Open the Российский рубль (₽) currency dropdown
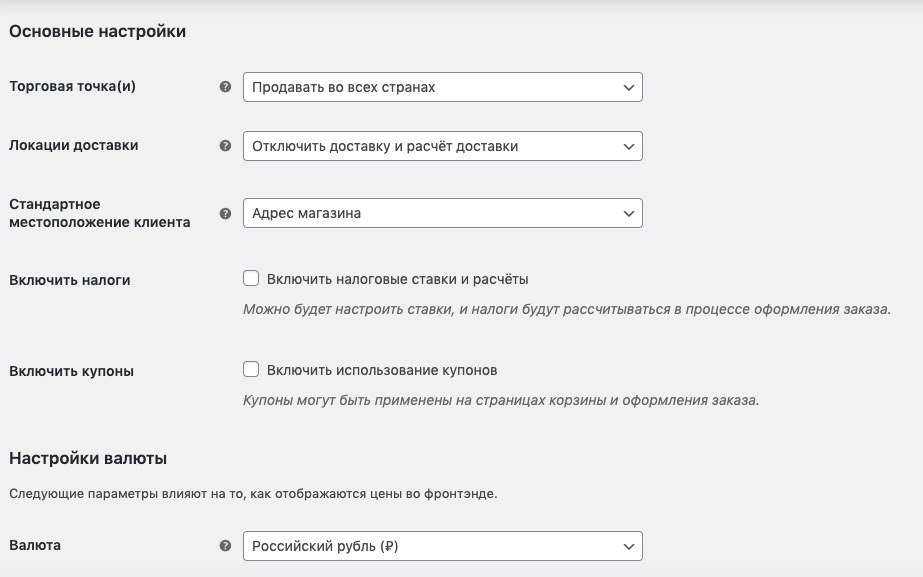 443,546
